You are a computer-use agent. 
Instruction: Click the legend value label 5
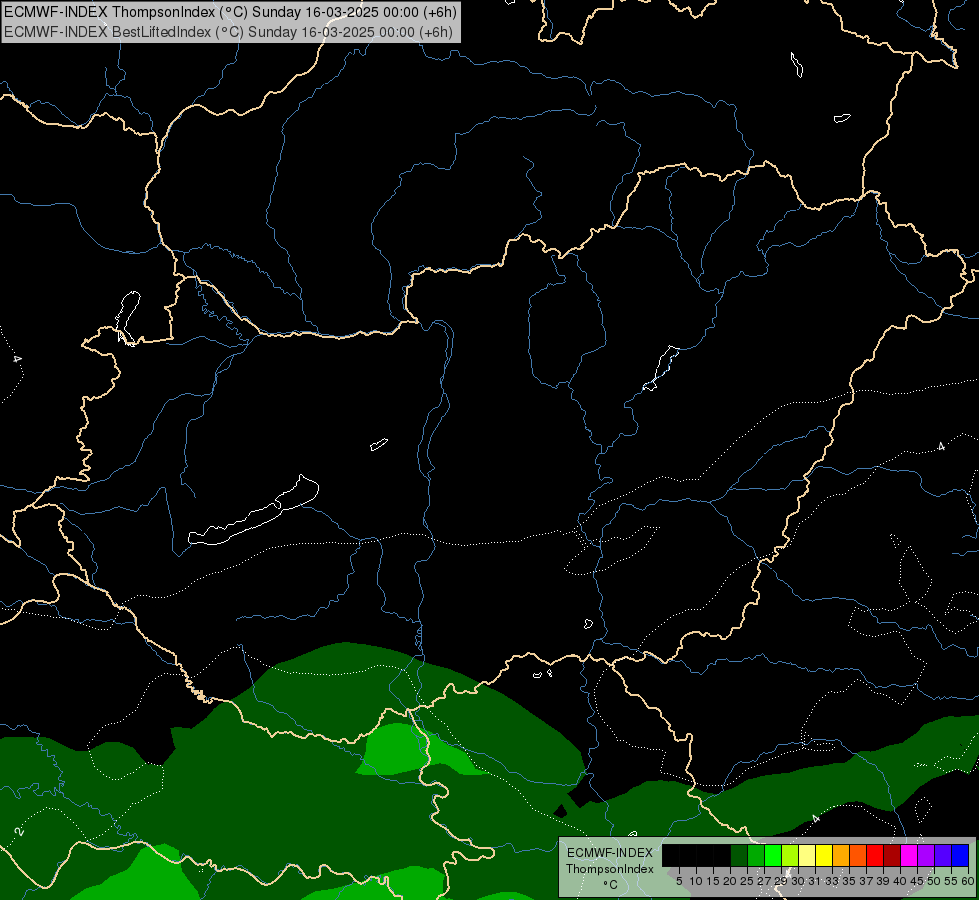(679, 881)
